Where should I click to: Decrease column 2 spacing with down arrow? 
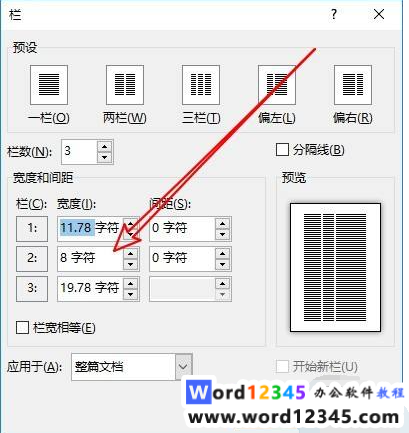(x=223, y=265)
